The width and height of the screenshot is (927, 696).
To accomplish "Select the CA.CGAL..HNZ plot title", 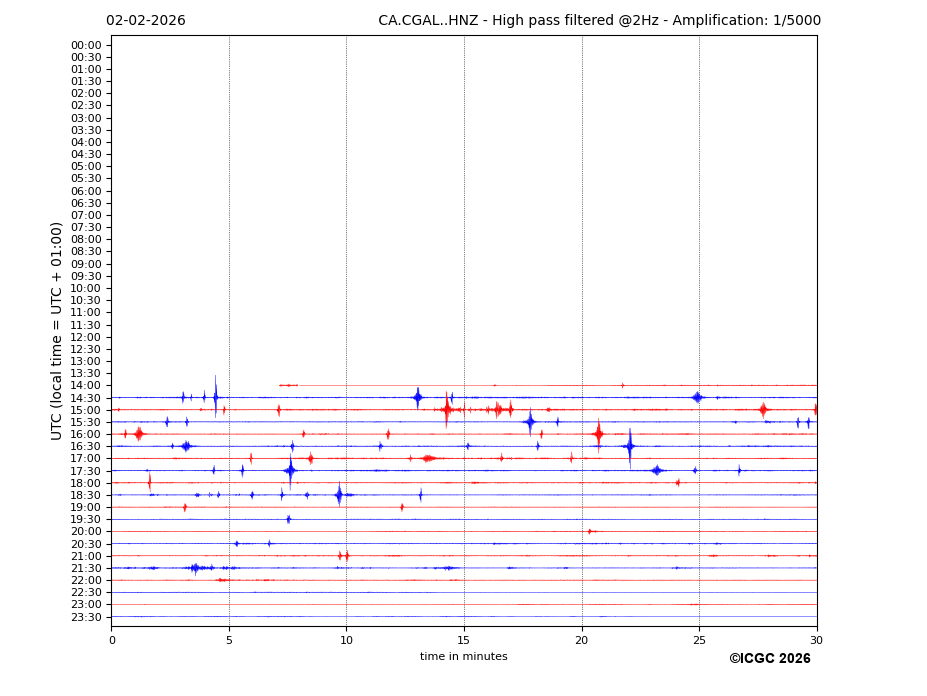I will (x=599, y=21).
